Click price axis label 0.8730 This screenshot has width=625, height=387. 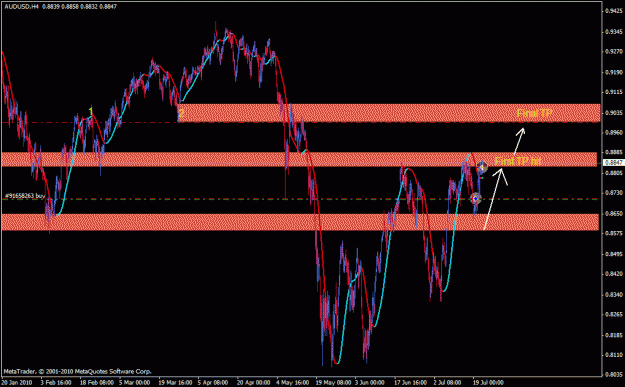pos(614,193)
